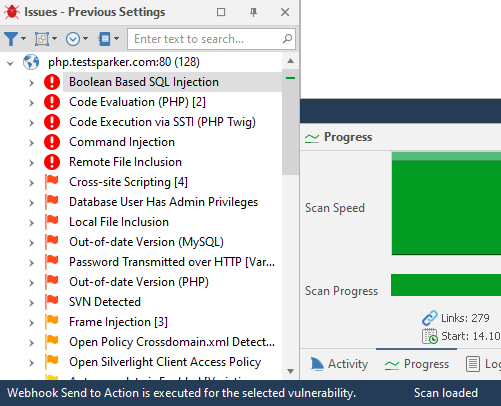Open the filter funnel dropdown in Issues toolbar
The height and width of the screenshot is (406, 501).
15,39
